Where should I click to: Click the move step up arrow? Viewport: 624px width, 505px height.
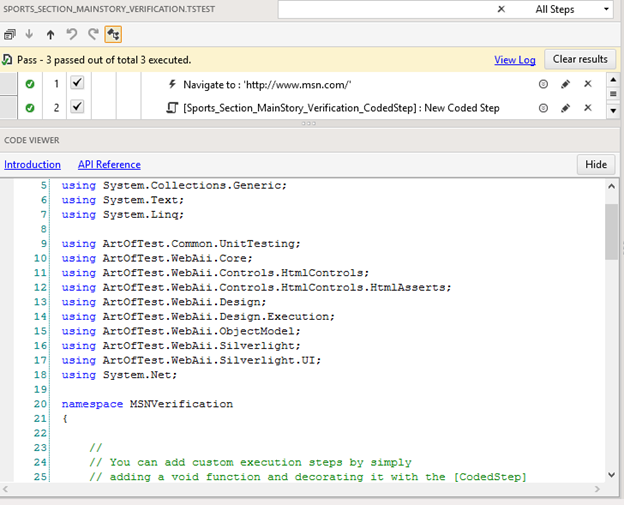[x=50, y=34]
